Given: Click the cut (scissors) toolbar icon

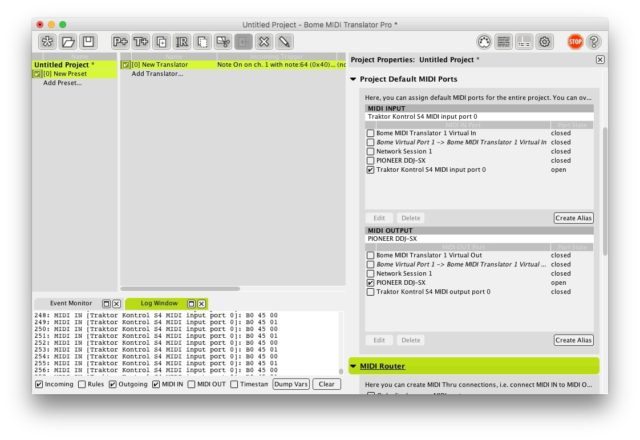Looking at the screenshot, I should (x=223, y=42).
